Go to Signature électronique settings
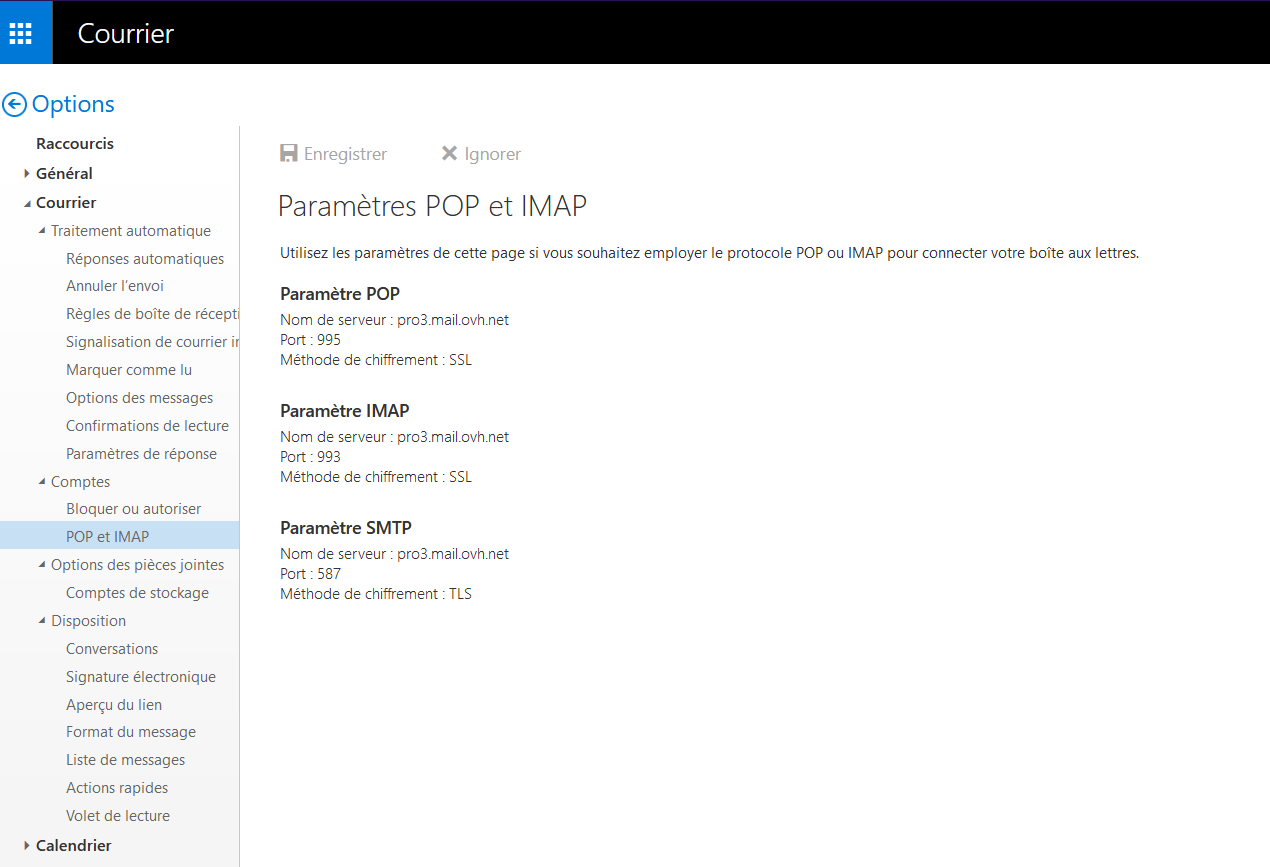1270x867 pixels. pos(140,677)
